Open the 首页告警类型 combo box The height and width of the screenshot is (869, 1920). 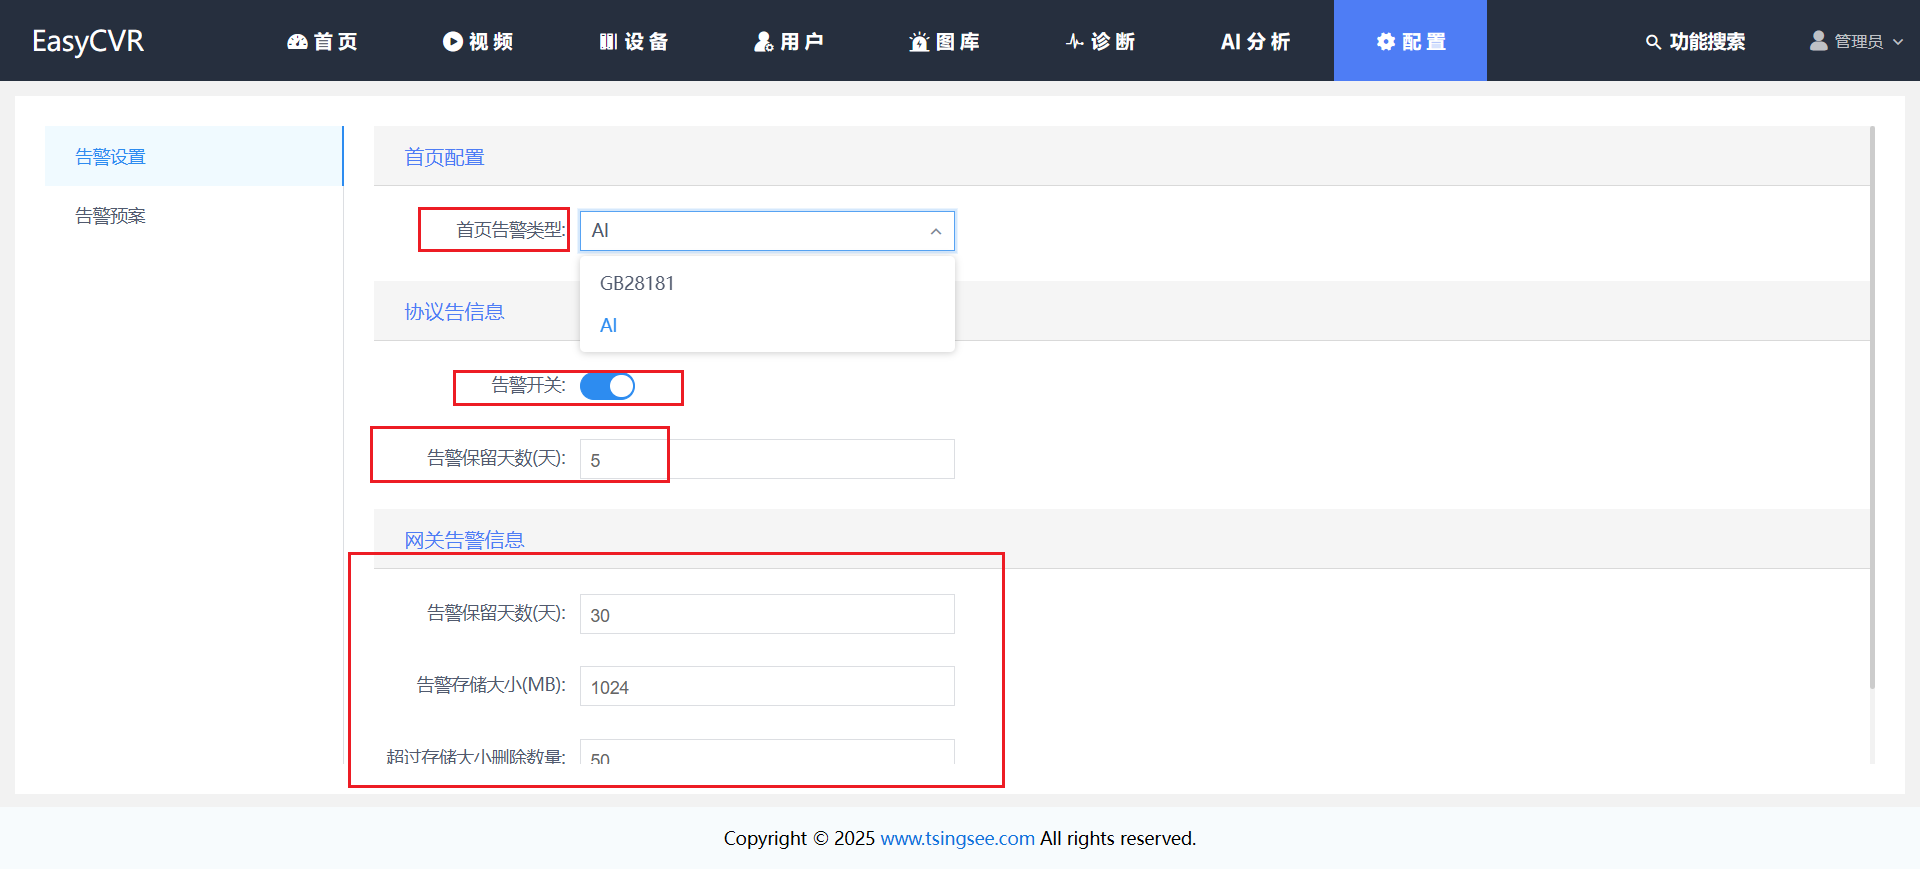767,231
